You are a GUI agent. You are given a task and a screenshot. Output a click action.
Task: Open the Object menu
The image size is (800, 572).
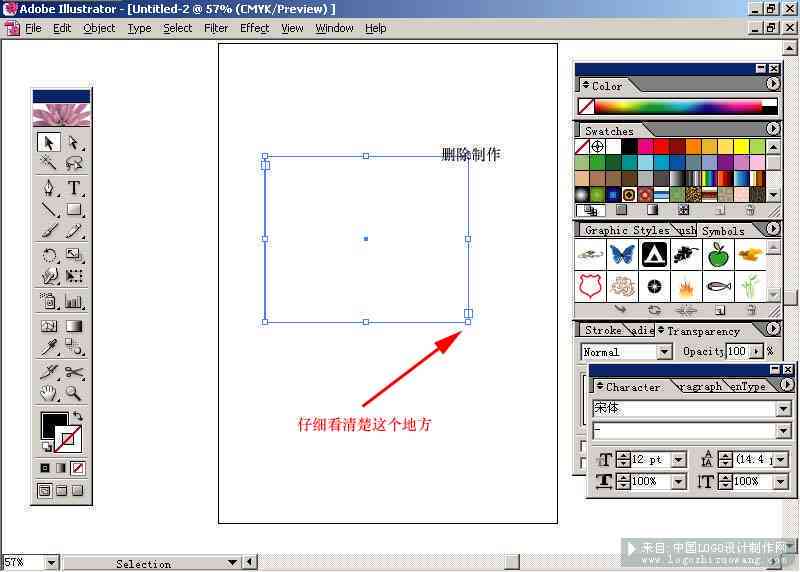coord(99,28)
